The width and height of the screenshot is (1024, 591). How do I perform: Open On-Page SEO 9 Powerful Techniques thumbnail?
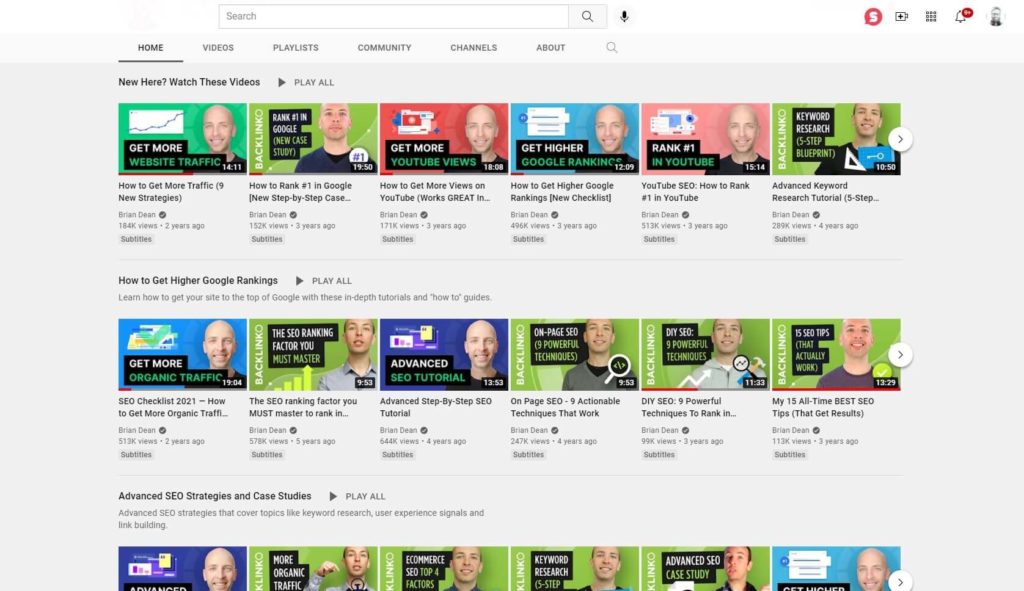coord(575,355)
